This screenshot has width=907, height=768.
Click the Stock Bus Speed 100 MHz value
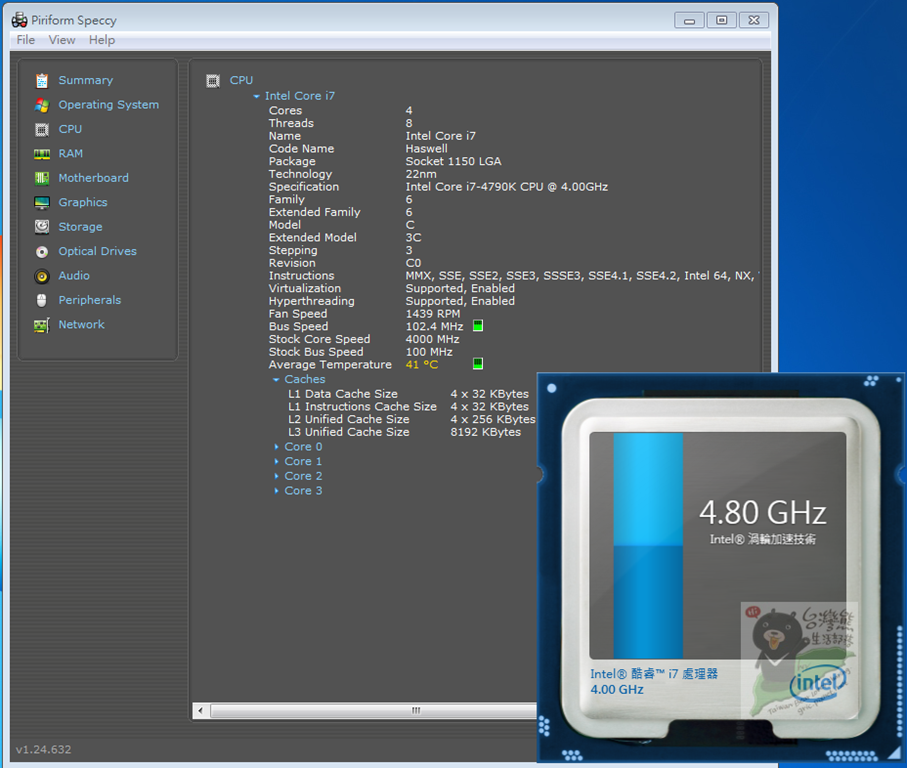pos(429,352)
